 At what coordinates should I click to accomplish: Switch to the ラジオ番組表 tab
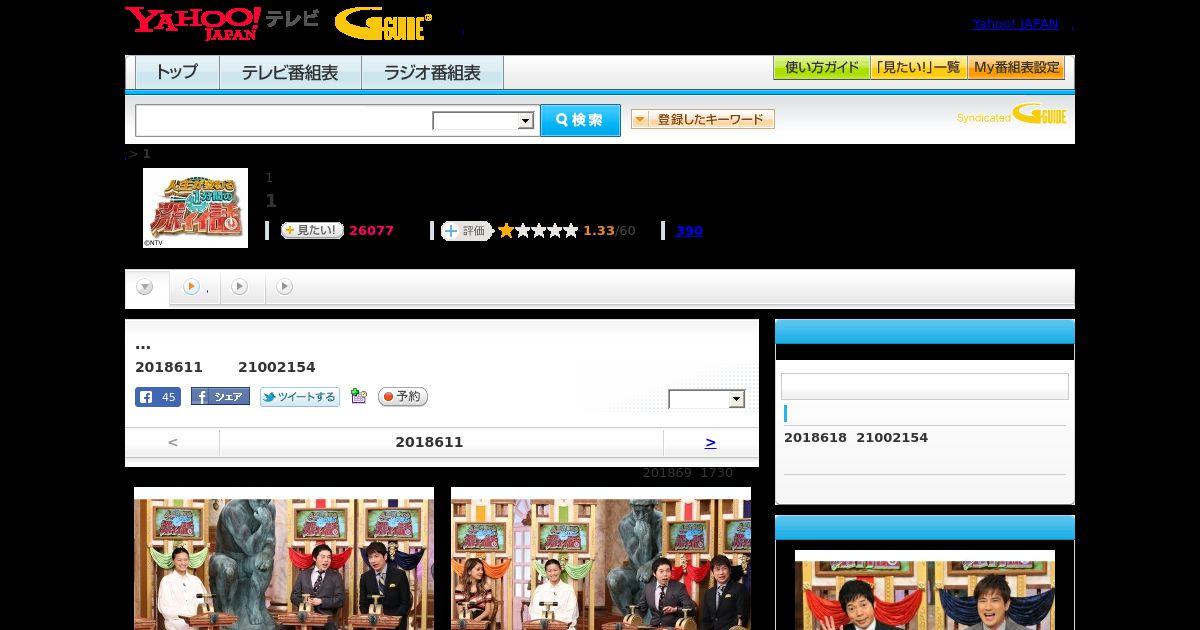(432, 72)
